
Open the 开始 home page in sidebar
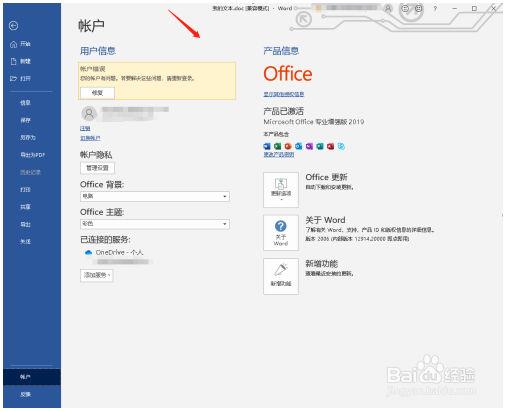tap(21, 44)
